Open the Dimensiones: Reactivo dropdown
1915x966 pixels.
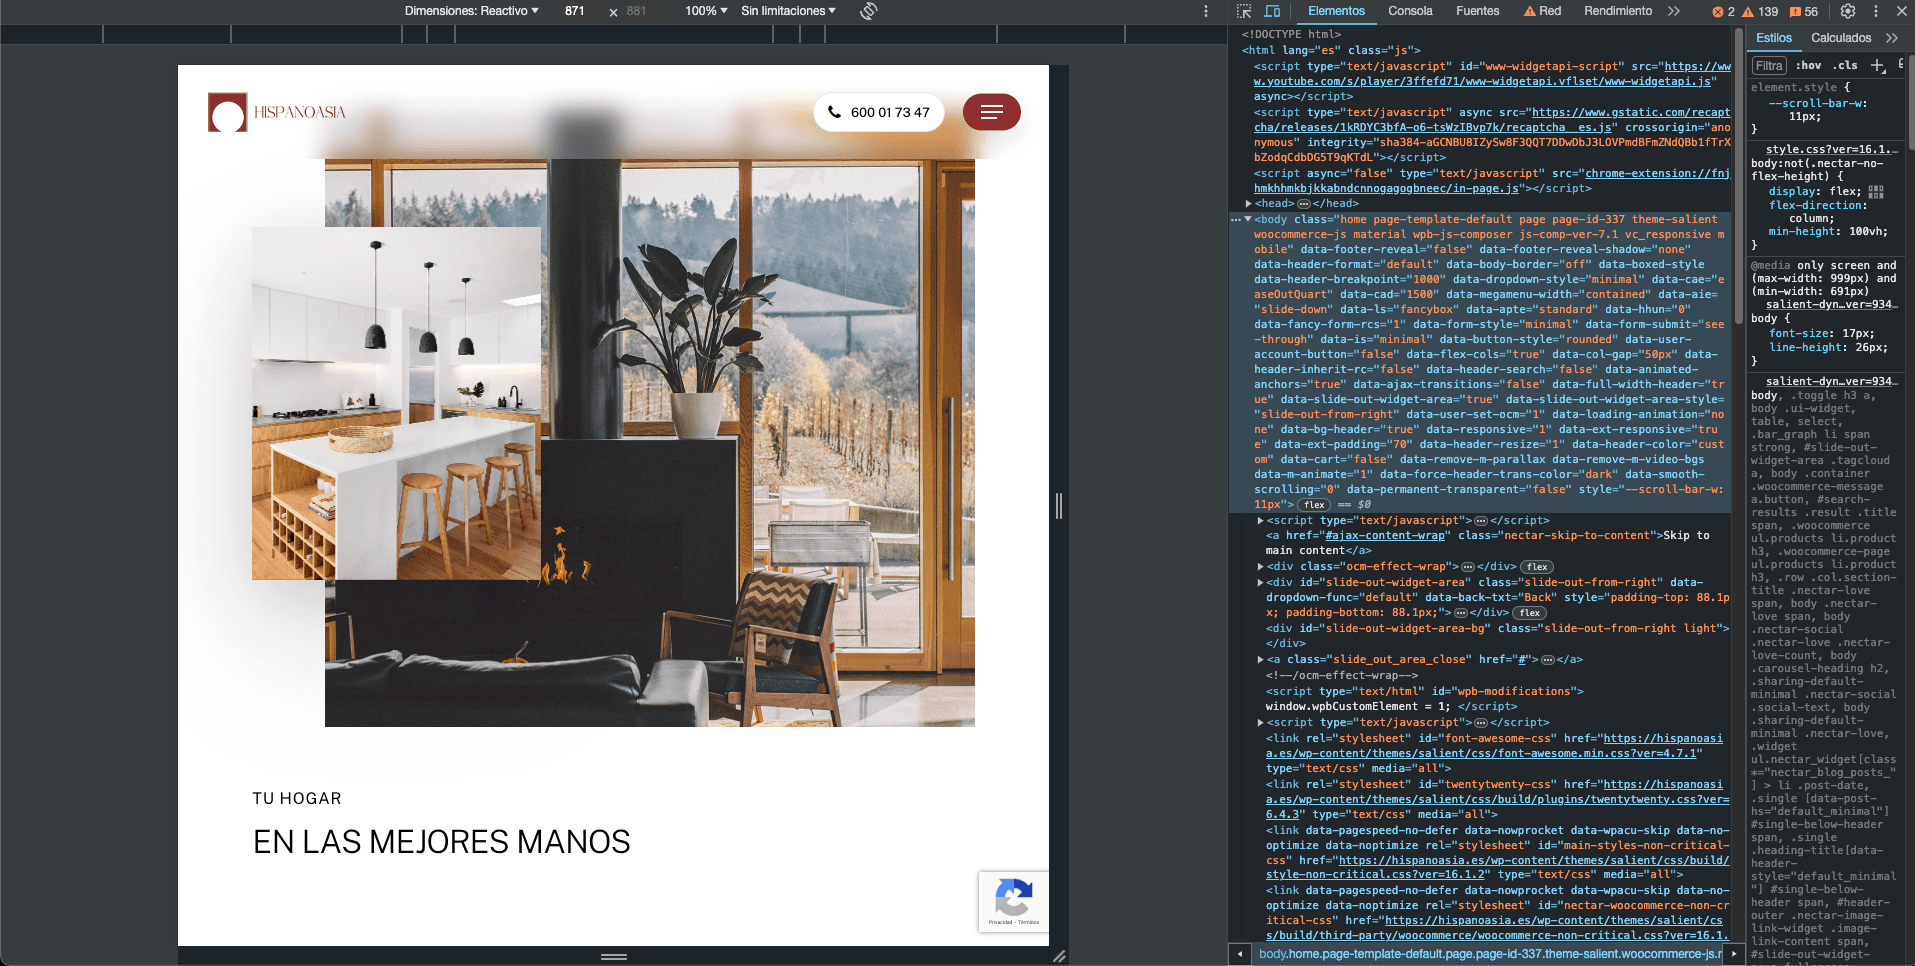pyautogui.click(x=471, y=11)
